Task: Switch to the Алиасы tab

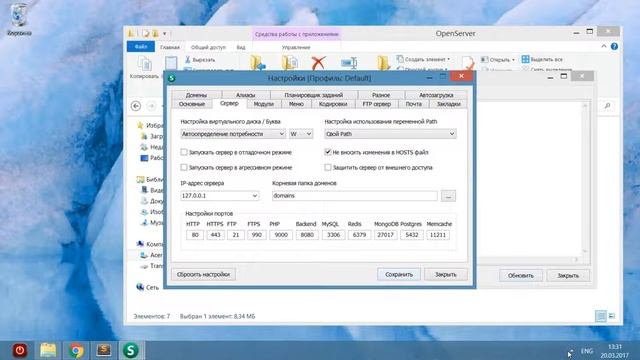Action: (246, 95)
